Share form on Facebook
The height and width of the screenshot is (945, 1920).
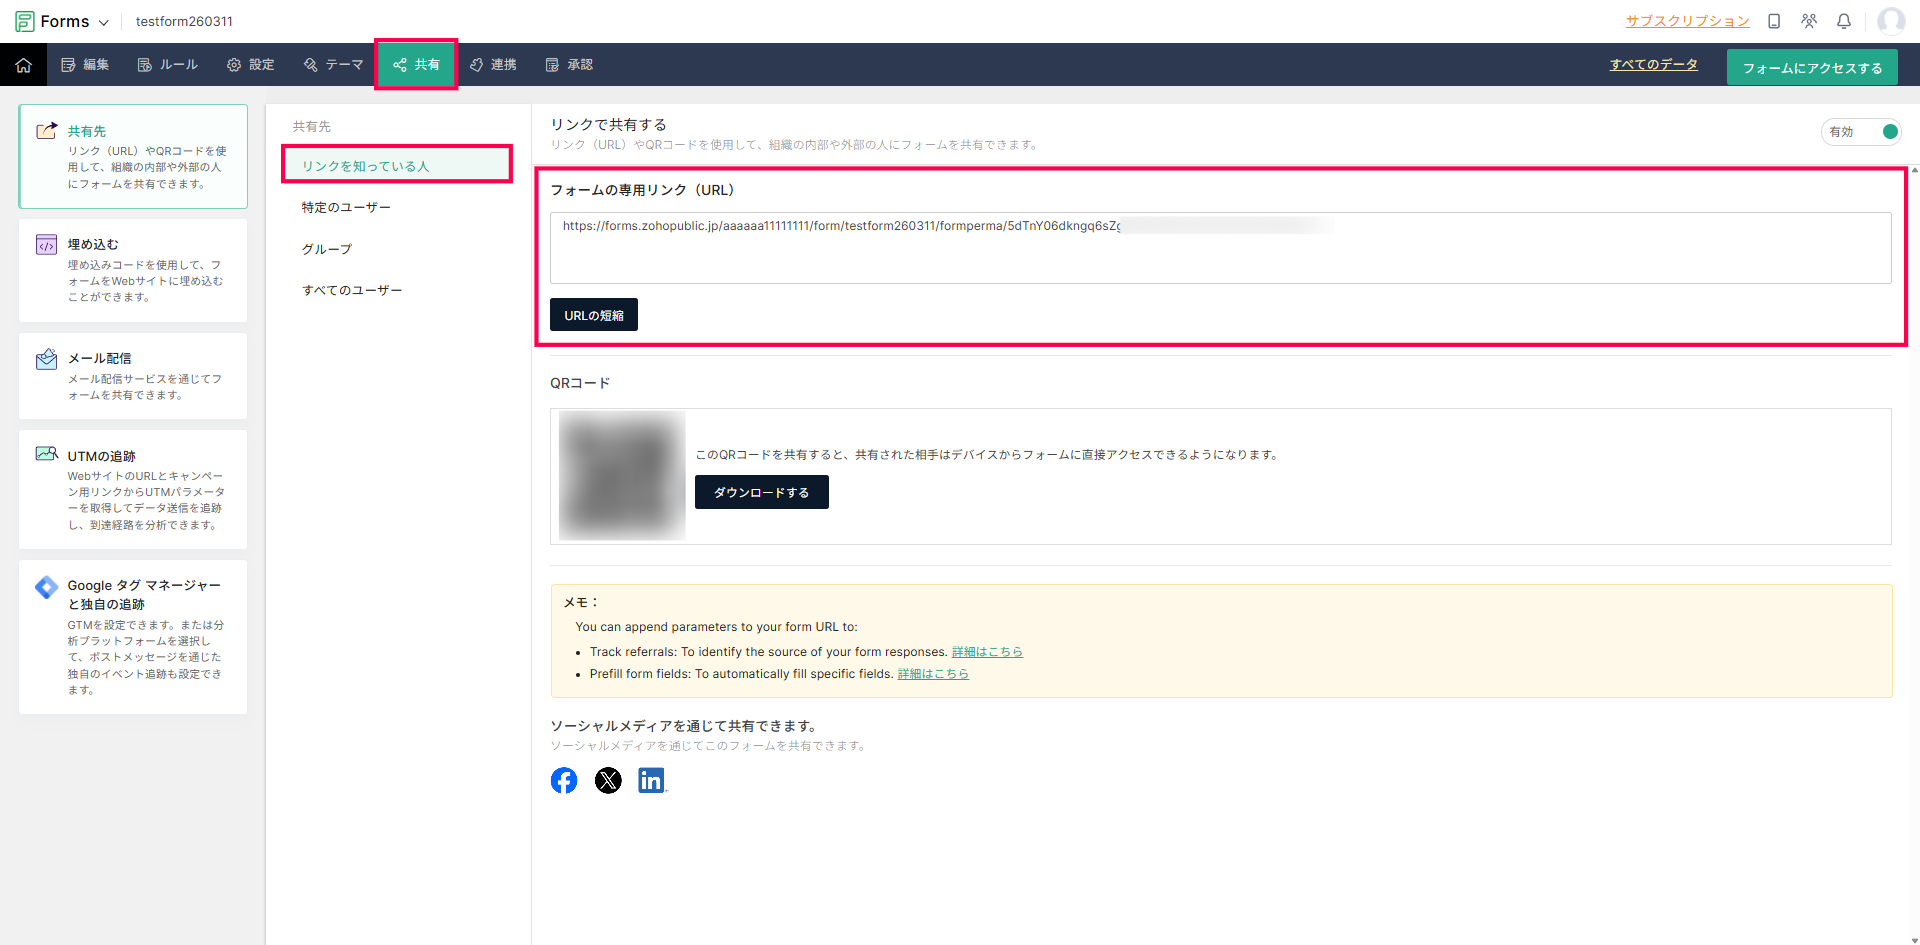[x=564, y=781]
